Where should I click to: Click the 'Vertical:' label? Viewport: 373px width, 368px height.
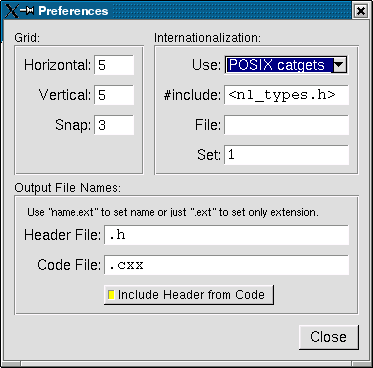pos(65,95)
